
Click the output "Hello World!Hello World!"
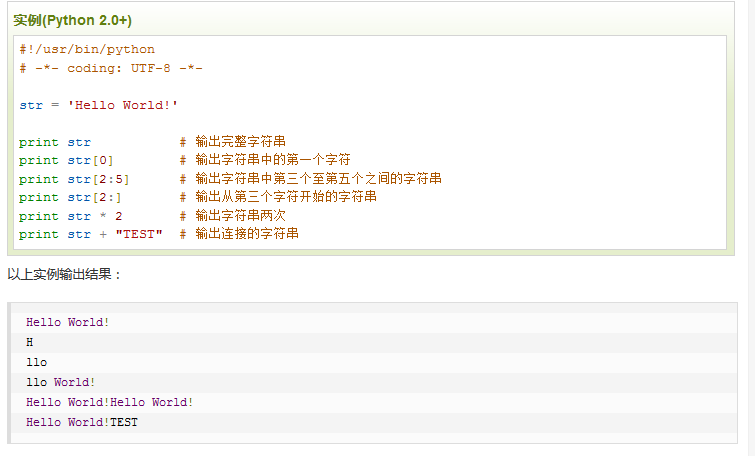pos(110,402)
